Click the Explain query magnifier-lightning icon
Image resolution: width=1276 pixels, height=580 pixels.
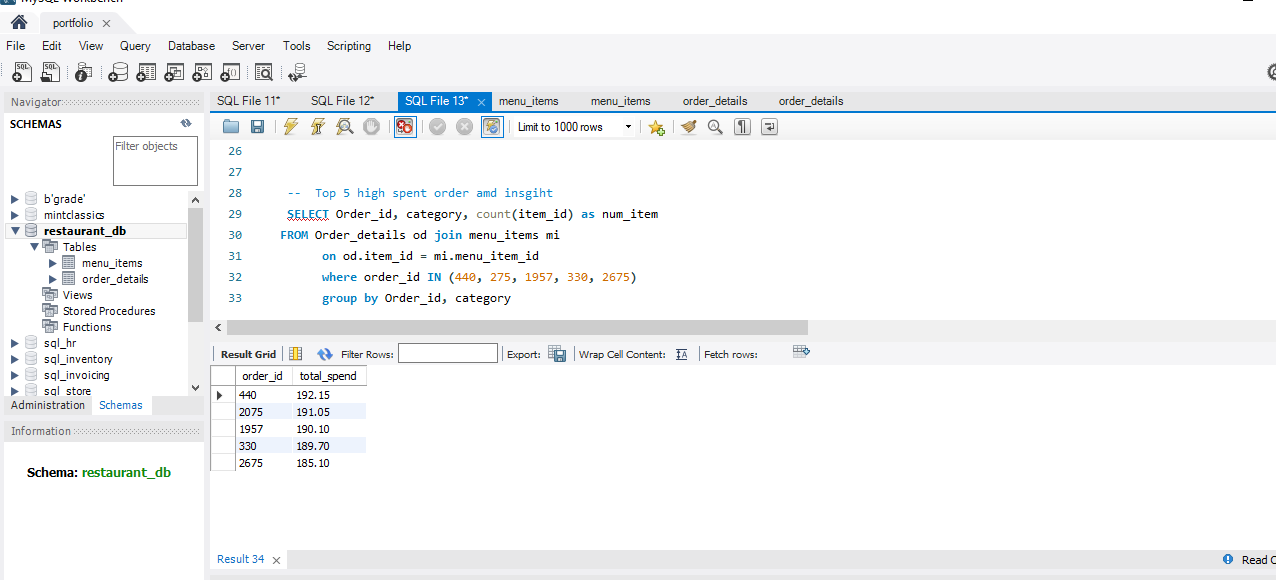[344, 127]
